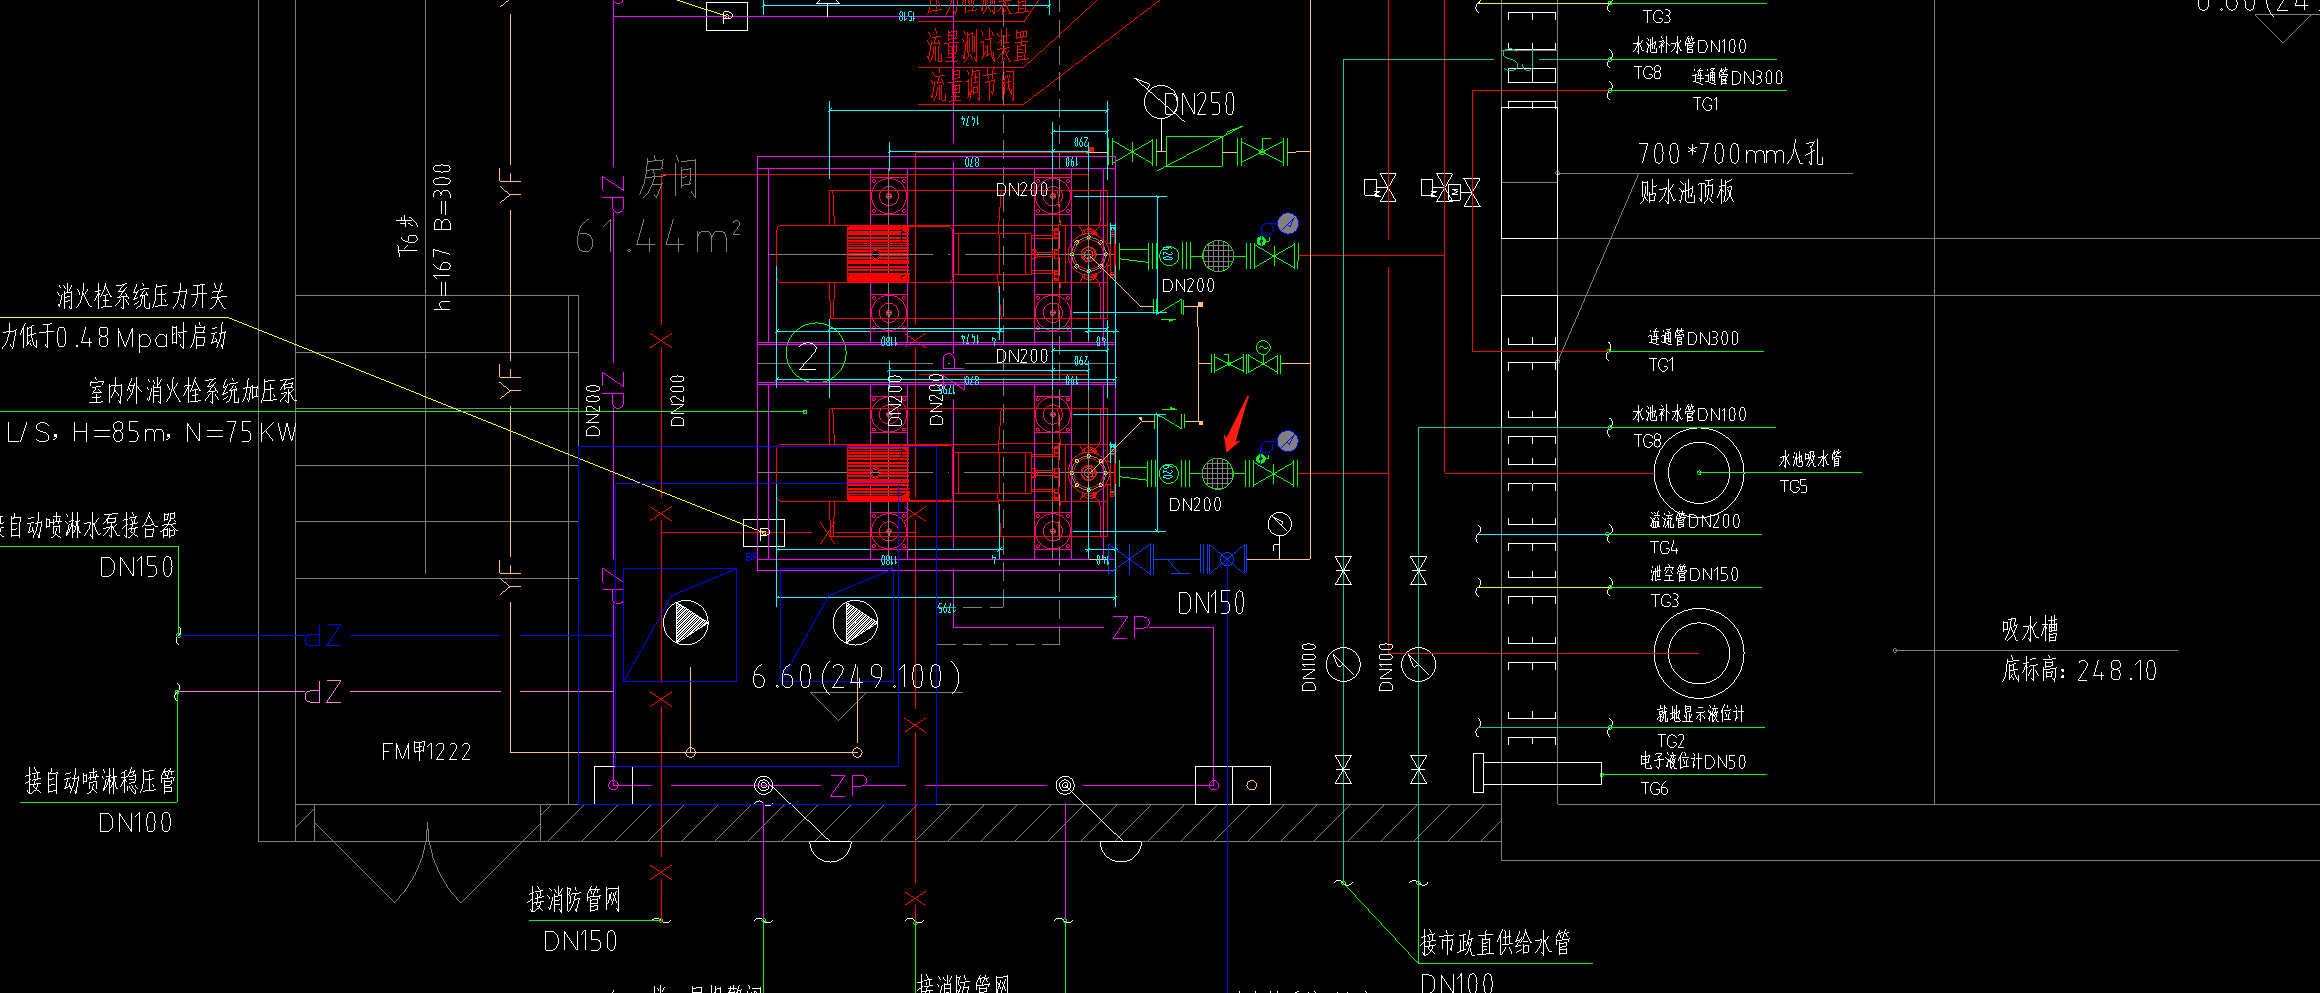Click the TG4 tag
The height and width of the screenshot is (993, 2320).
[1664, 548]
